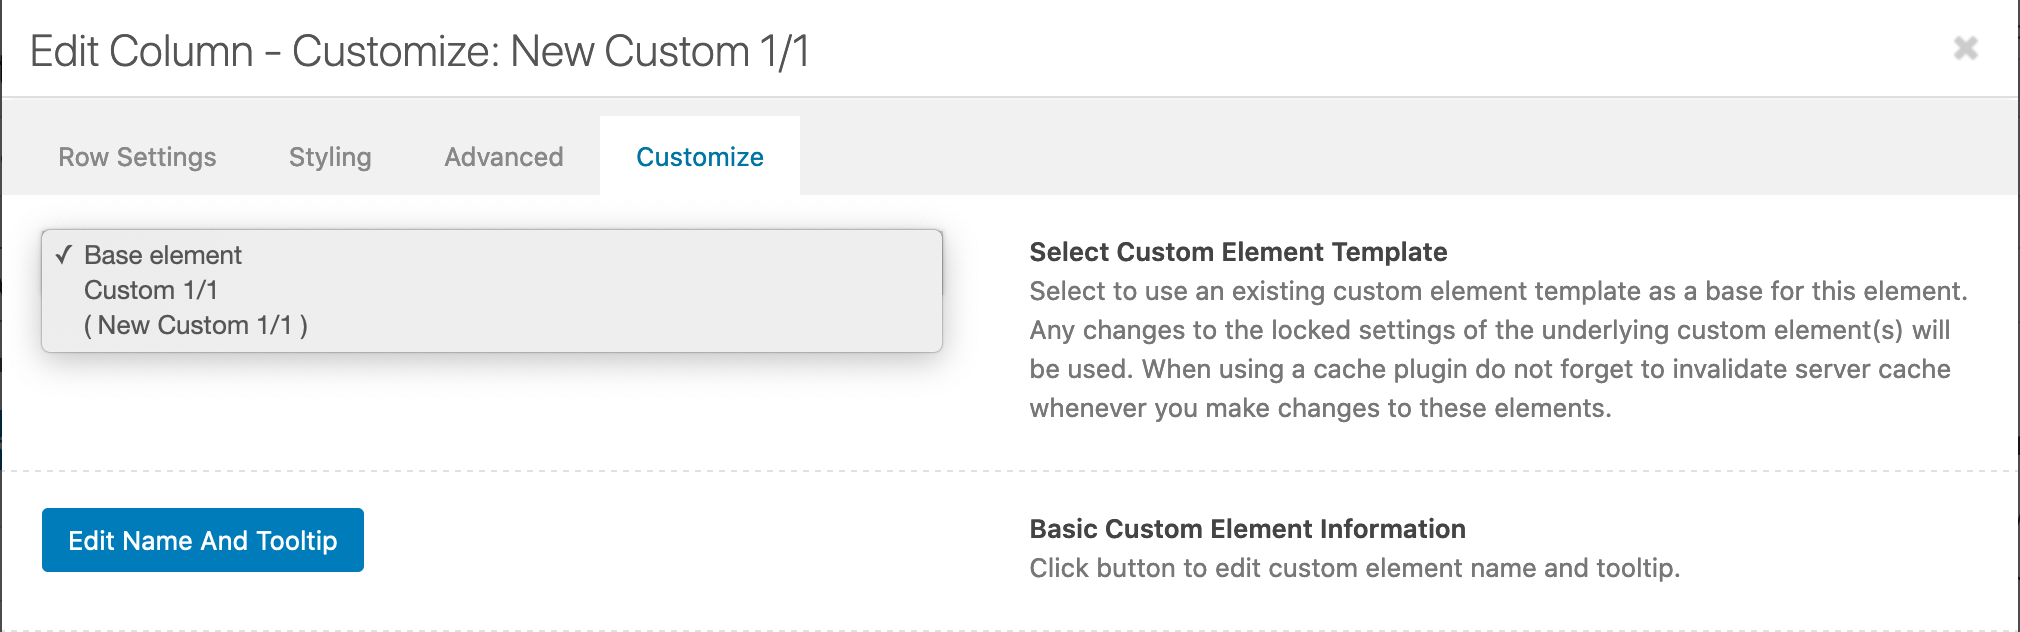Click the dashed divider above Edit Name button
The width and height of the screenshot is (2020, 632).
pos(1010,470)
